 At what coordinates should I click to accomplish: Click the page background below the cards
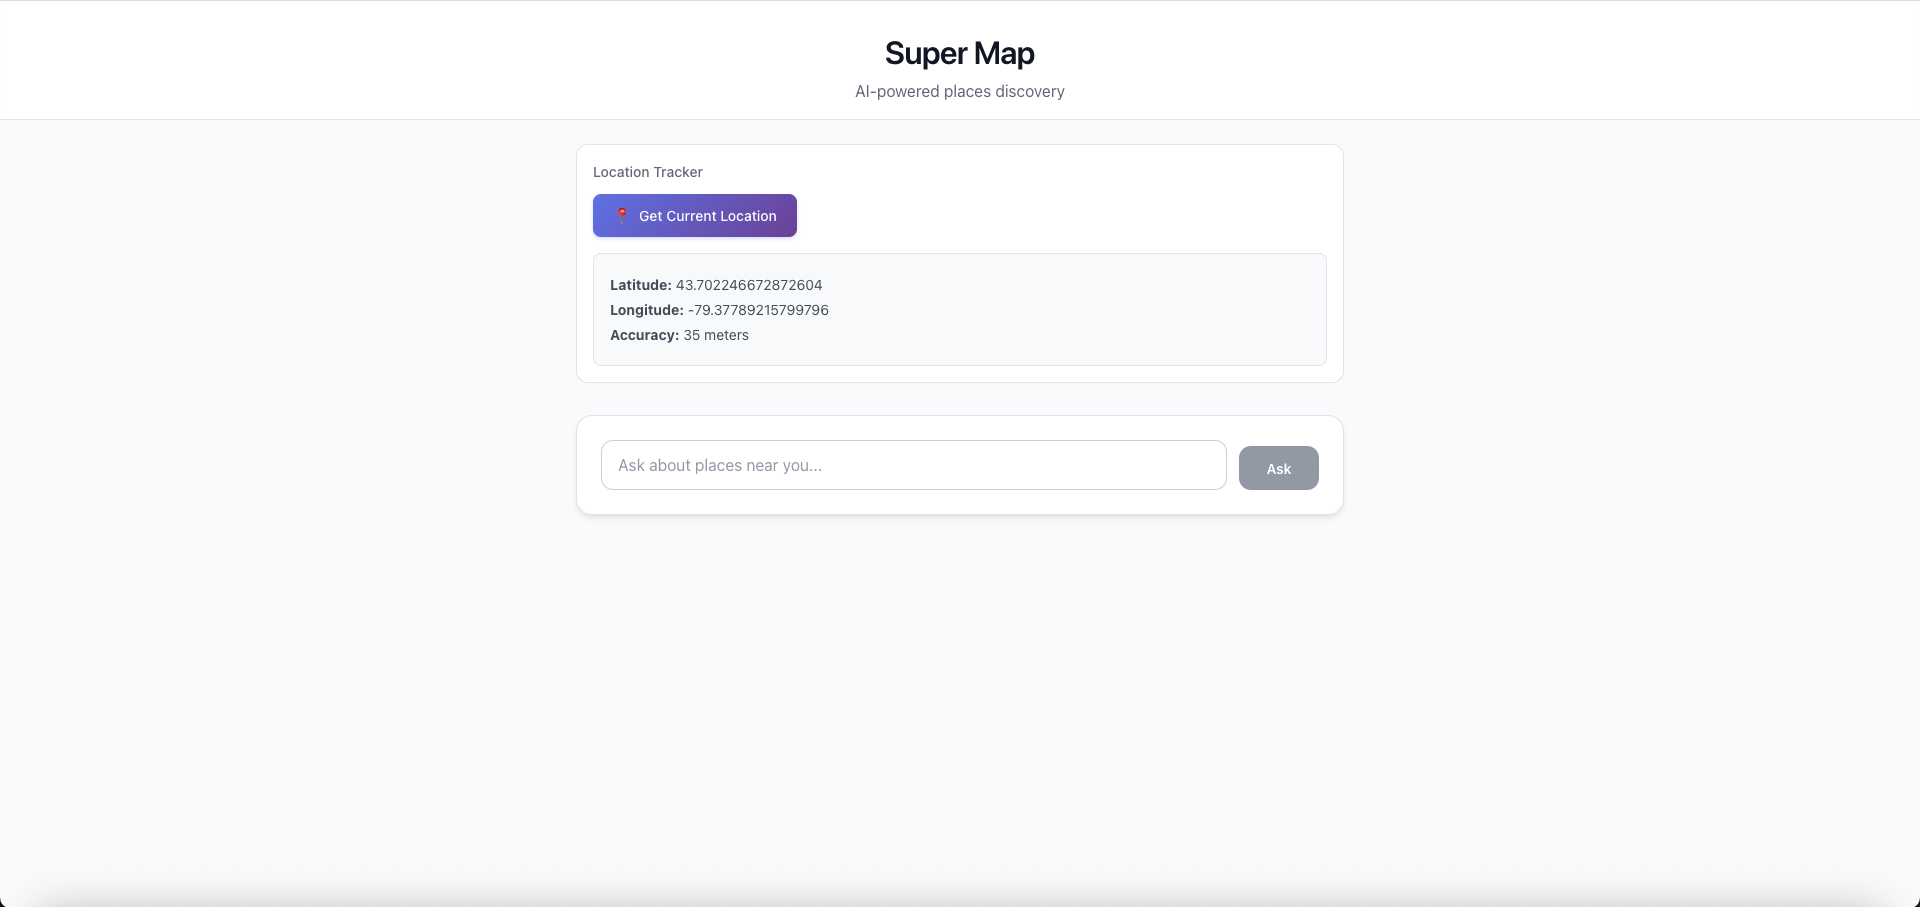coord(960,700)
